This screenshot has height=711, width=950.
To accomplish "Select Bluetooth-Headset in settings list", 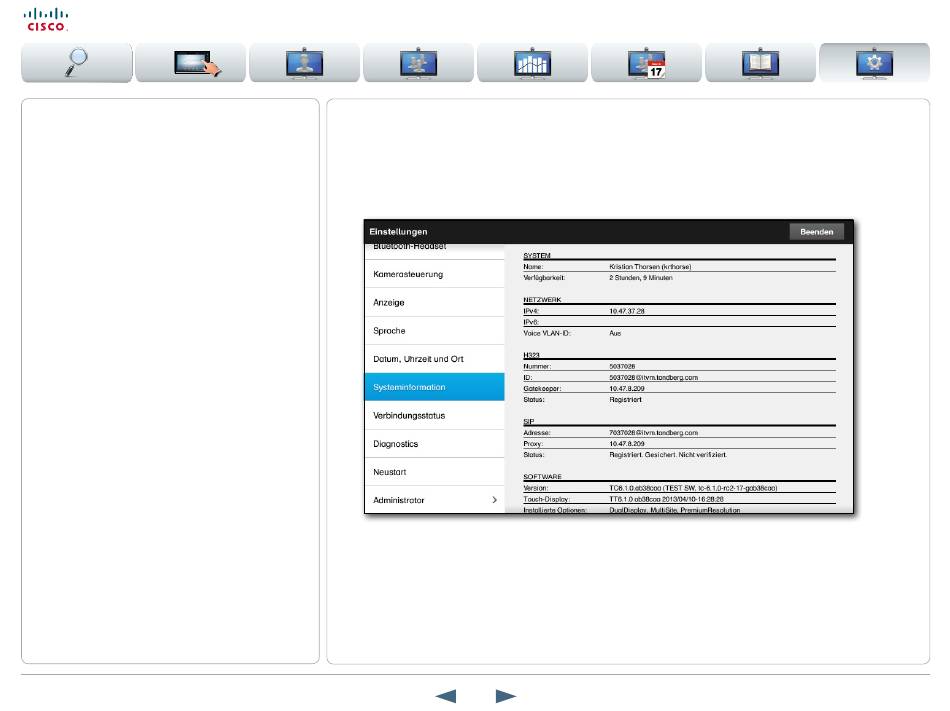I will point(434,249).
